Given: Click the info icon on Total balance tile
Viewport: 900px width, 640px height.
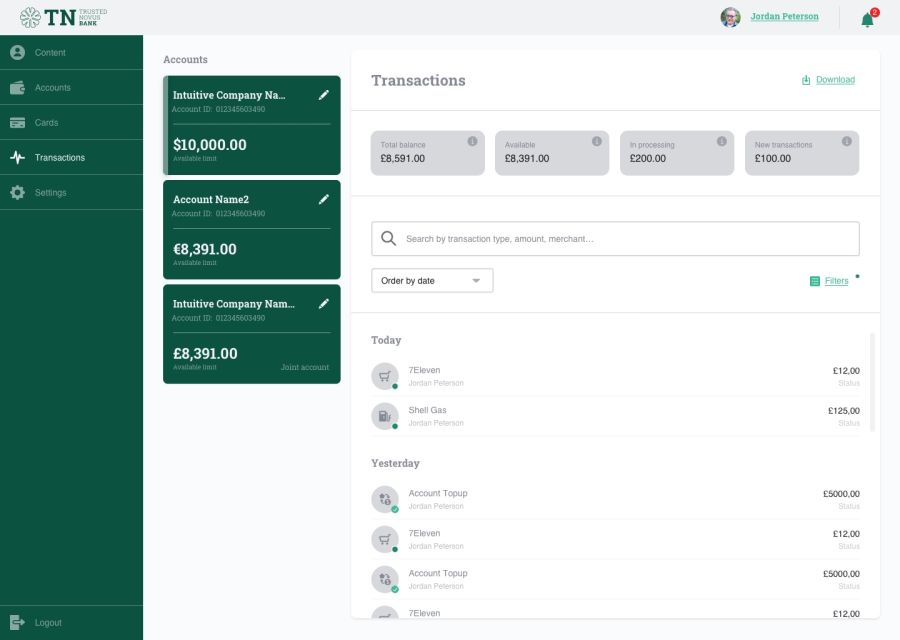Looking at the screenshot, I should click(x=472, y=142).
